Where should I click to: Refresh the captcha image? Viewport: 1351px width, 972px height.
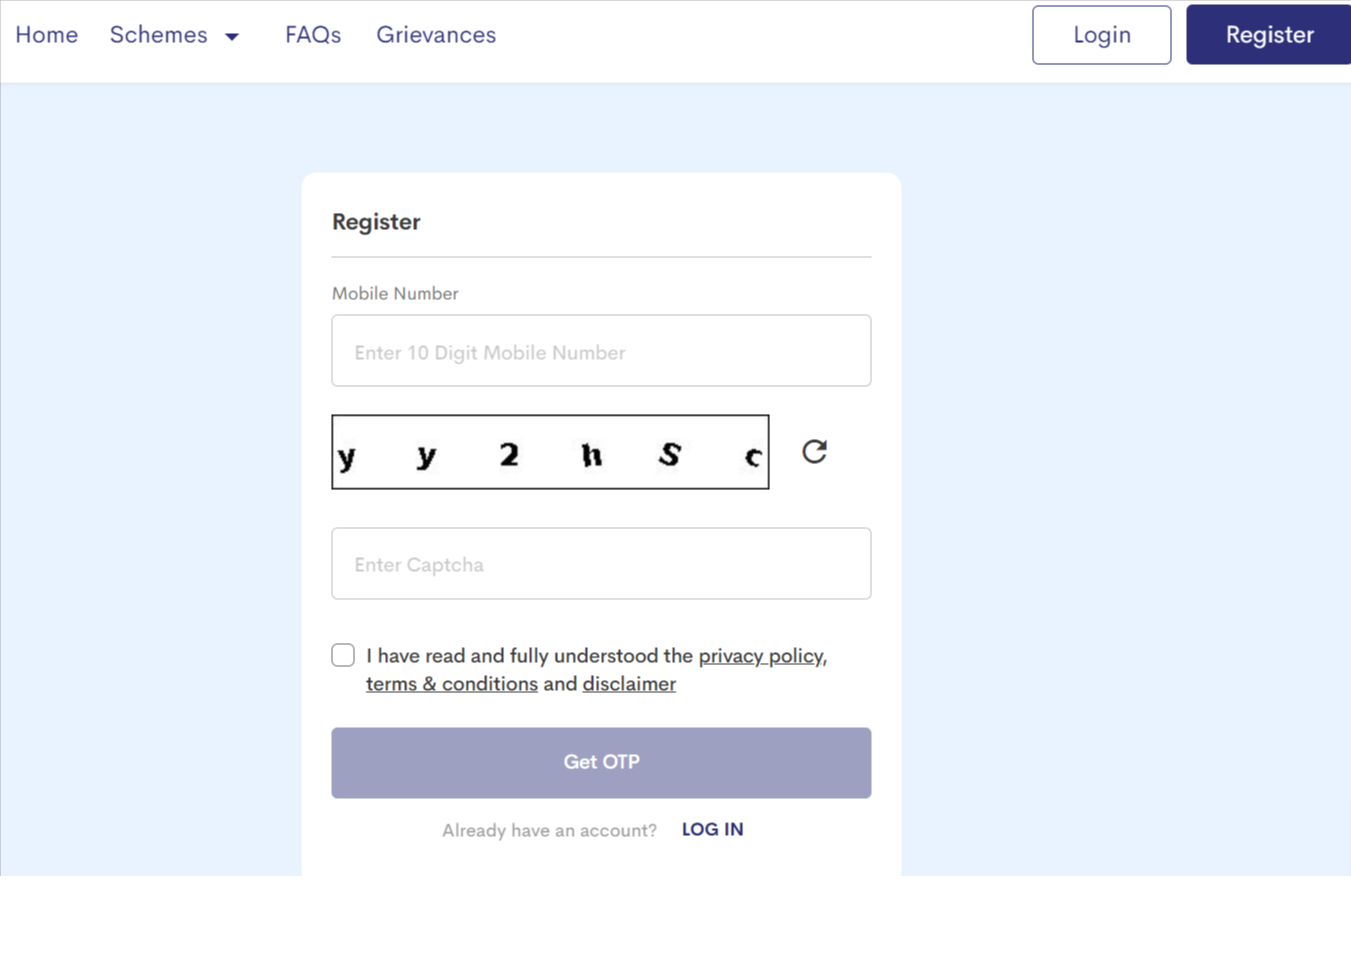[814, 452]
